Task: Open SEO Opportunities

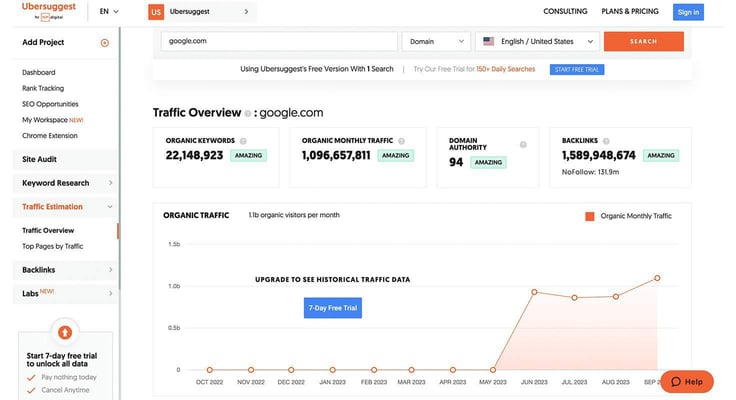Action: [50, 104]
